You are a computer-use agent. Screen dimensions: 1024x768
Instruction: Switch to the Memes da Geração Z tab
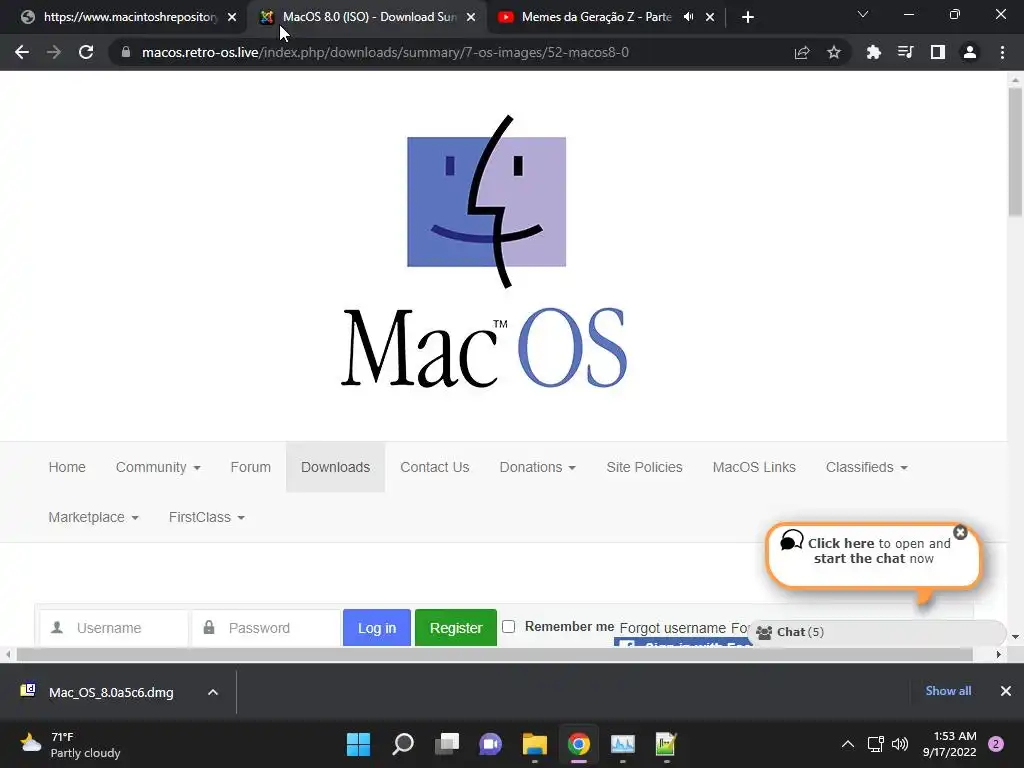tap(596, 17)
